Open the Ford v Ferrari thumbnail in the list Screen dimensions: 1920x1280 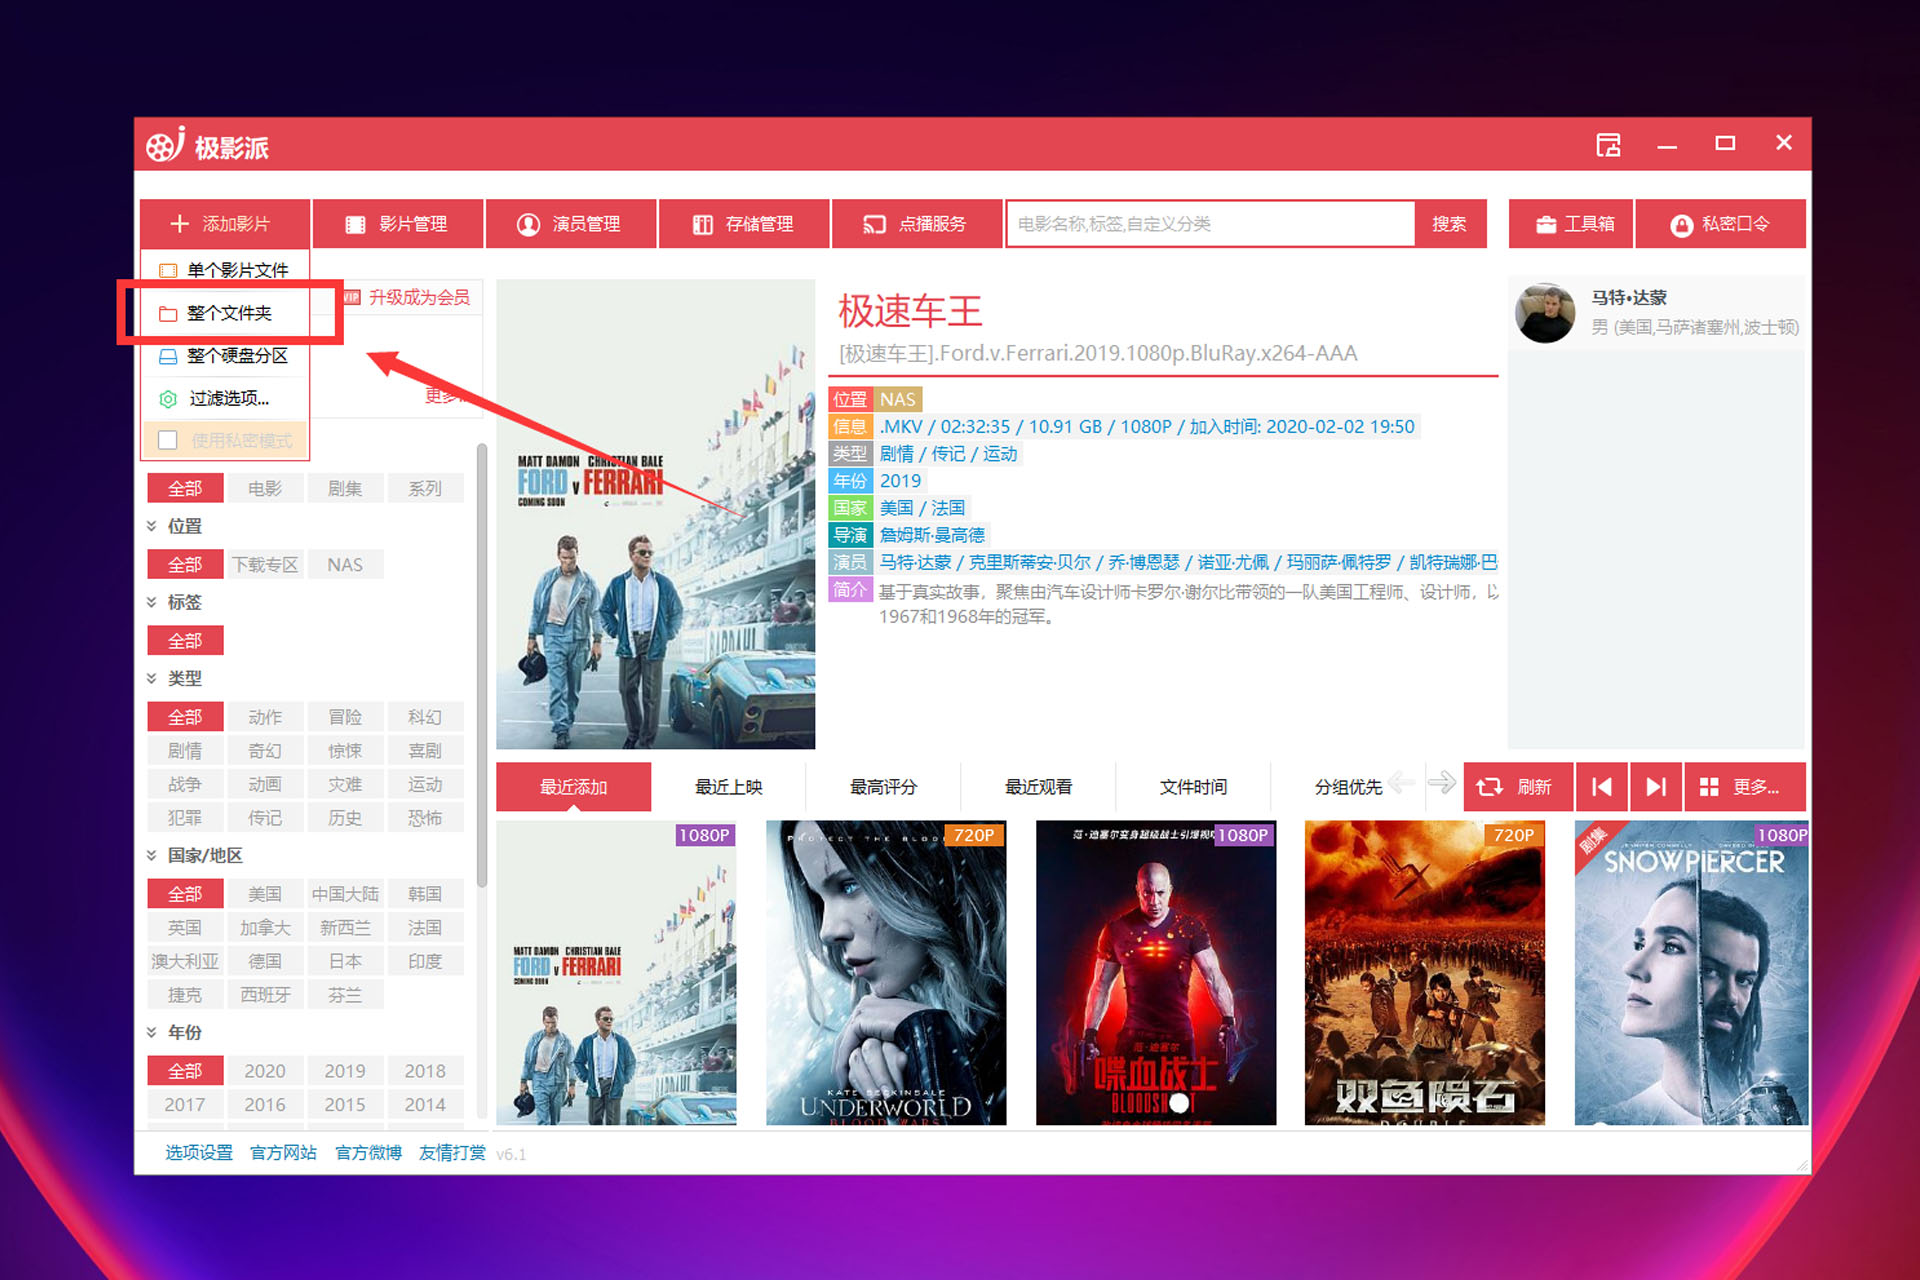tap(616, 973)
